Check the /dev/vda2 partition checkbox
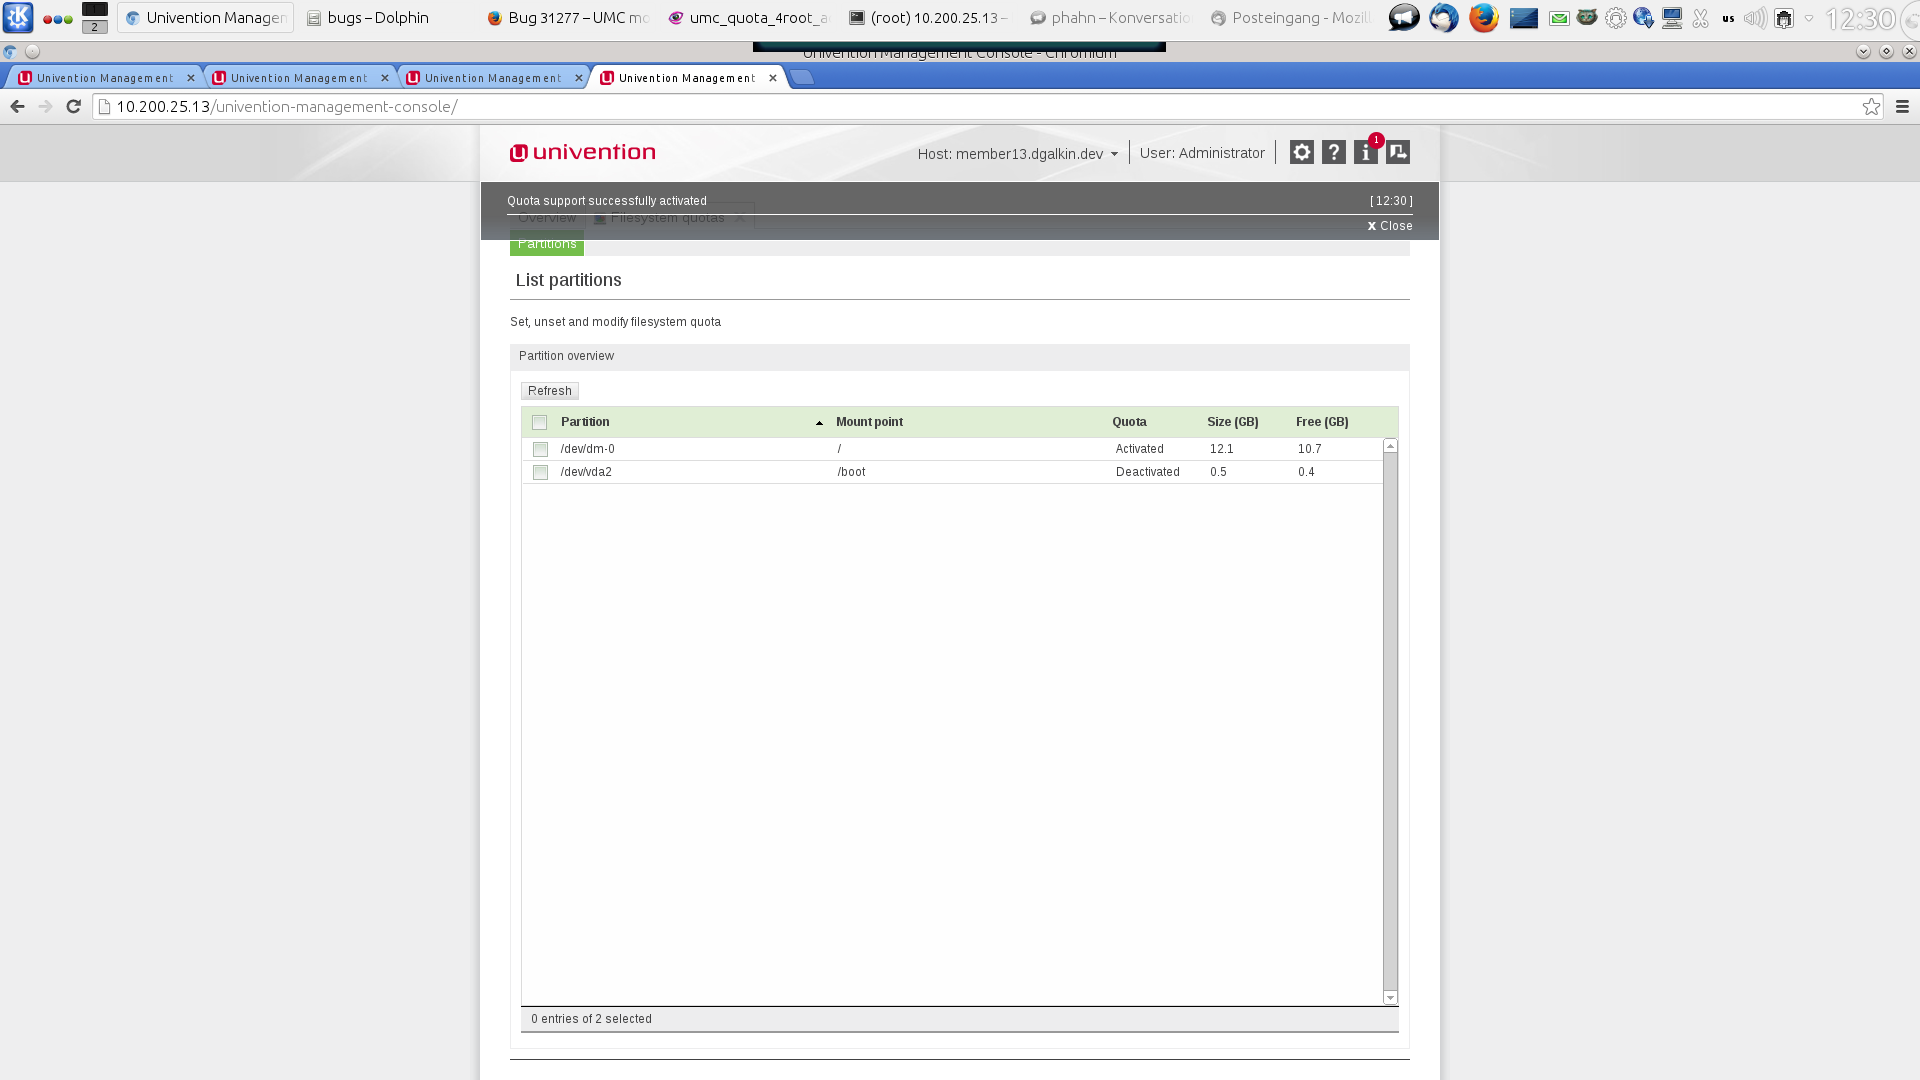This screenshot has height=1080, width=1920. [x=540, y=472]
